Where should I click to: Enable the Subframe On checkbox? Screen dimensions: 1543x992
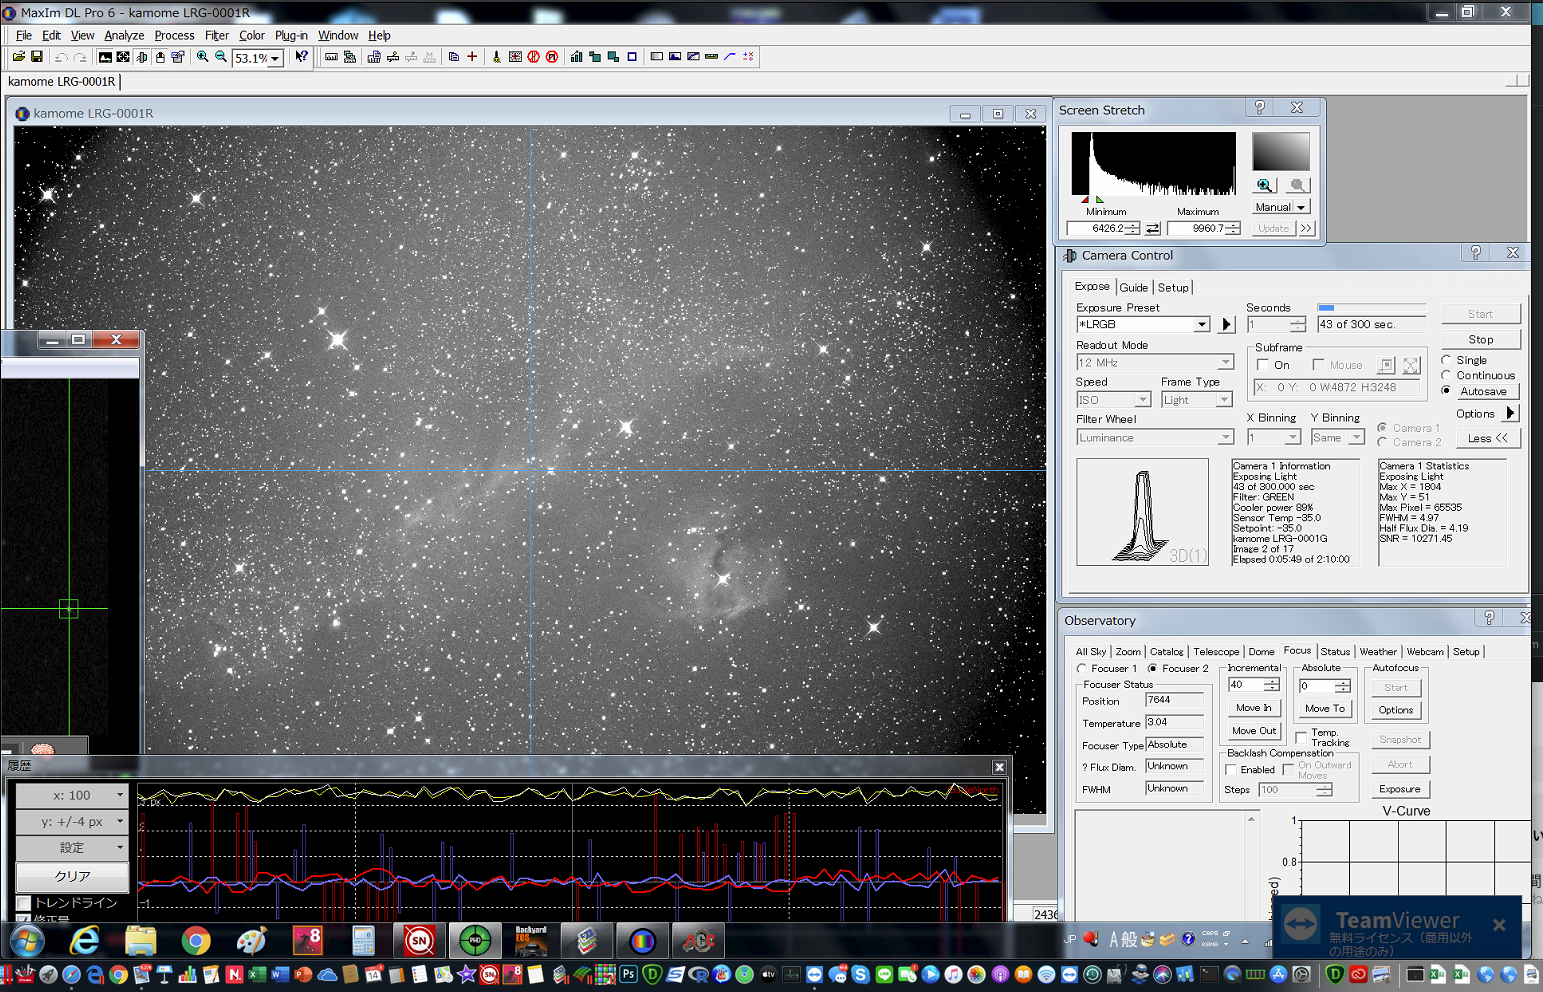pyautogui.click(x=1263, y=365)
